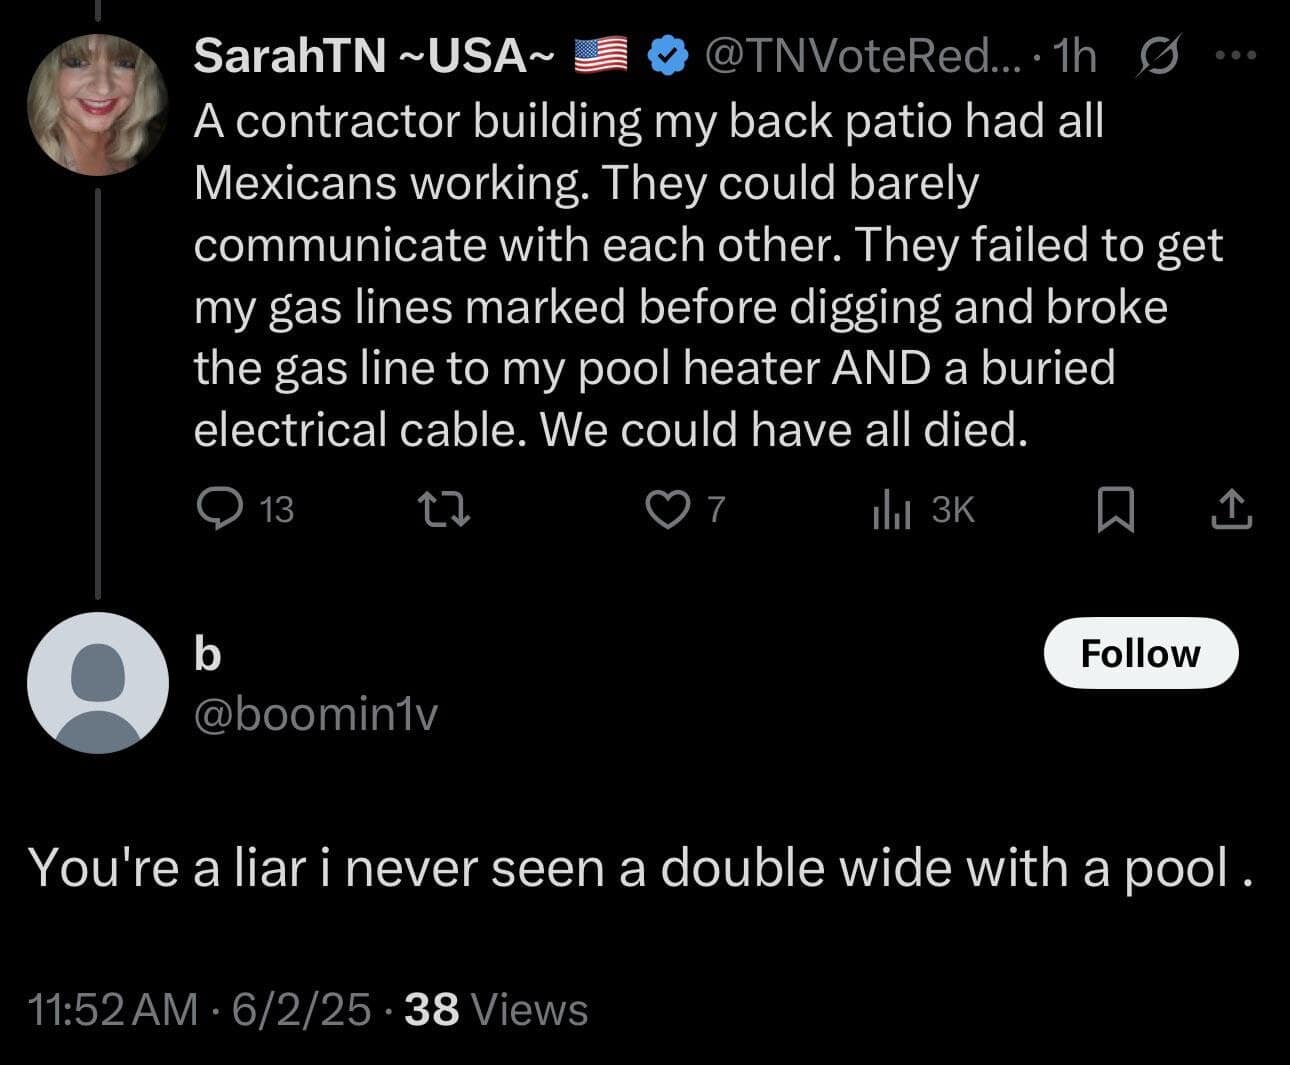Screen dimensions: 1290x1065
Task: Click the "You're a liar" reply text
Action: pyautogui.click(x=640, y=867)
